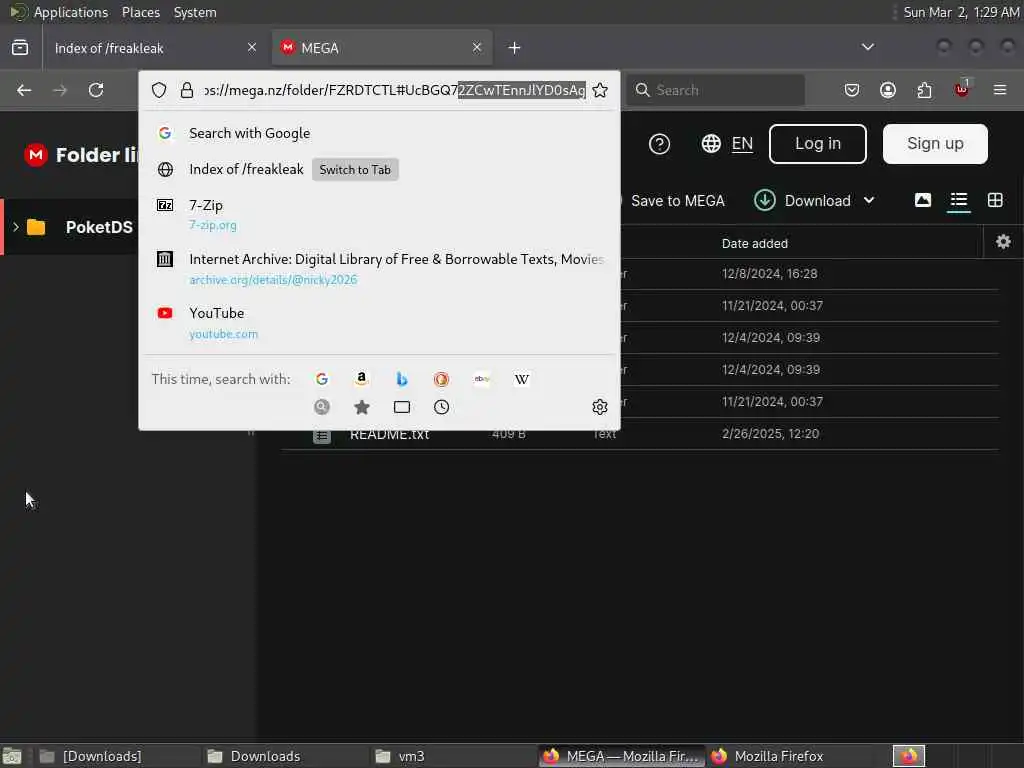The height and width of the screenshot is (768, 1024).
Task: Open the list all tabs dropdown
Action: 868,47
